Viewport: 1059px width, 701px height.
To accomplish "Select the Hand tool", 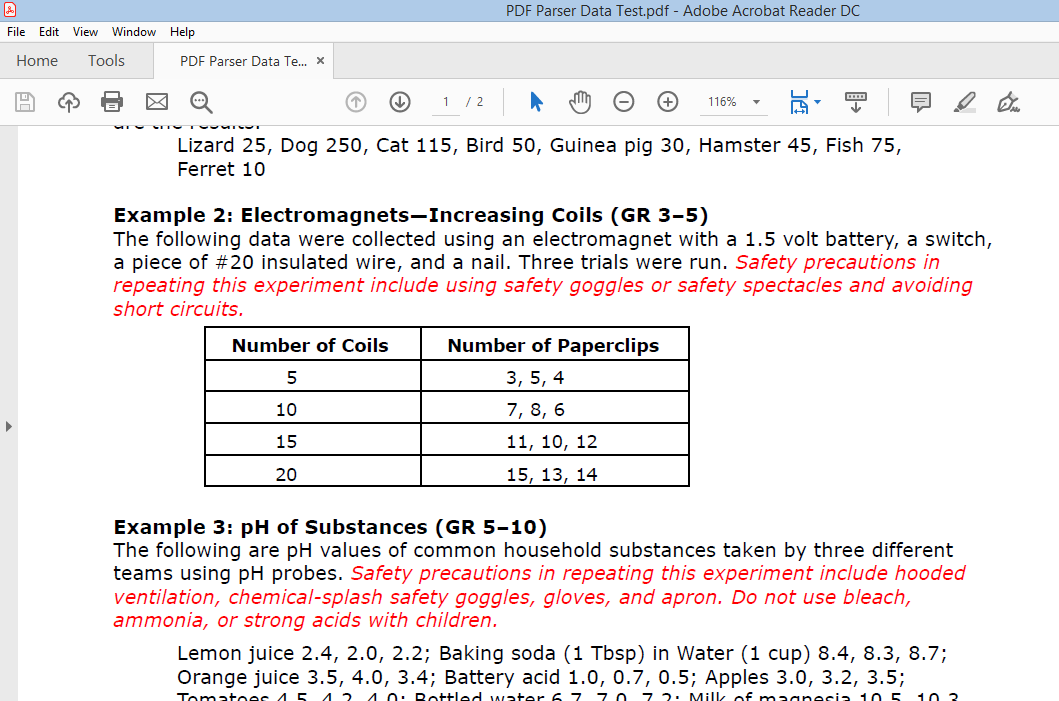I will coord(580,101).
